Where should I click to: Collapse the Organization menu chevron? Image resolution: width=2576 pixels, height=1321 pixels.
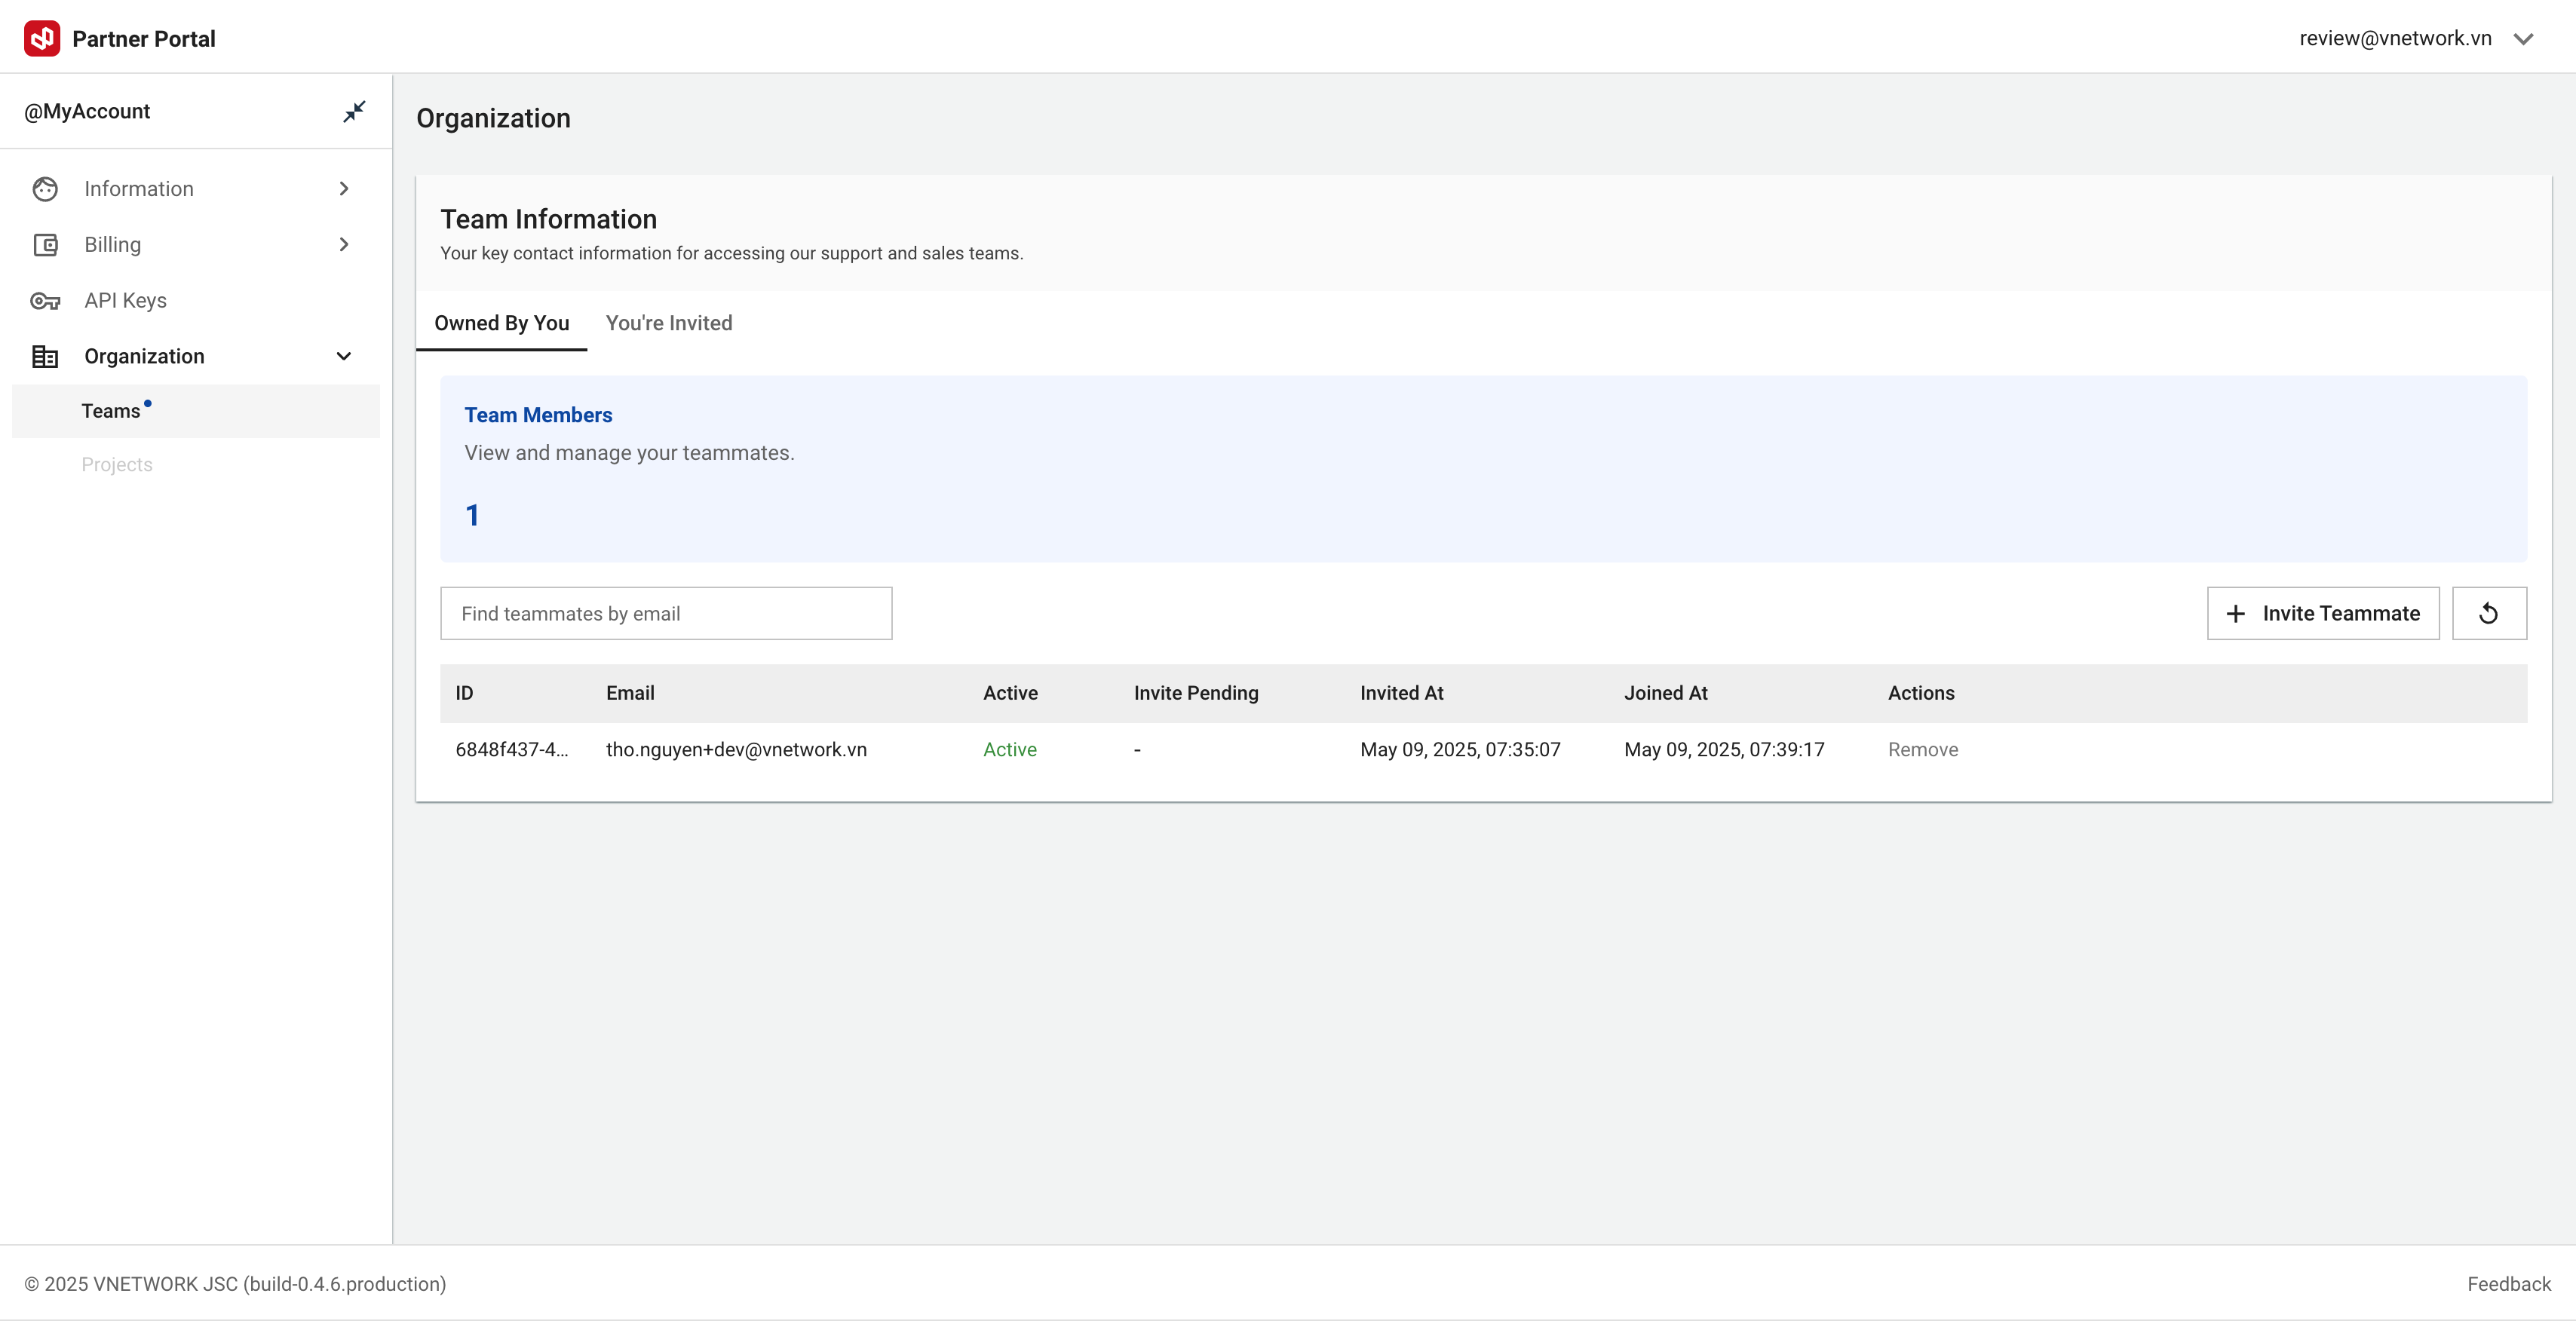pyautogui.click(x=344, y=357)
